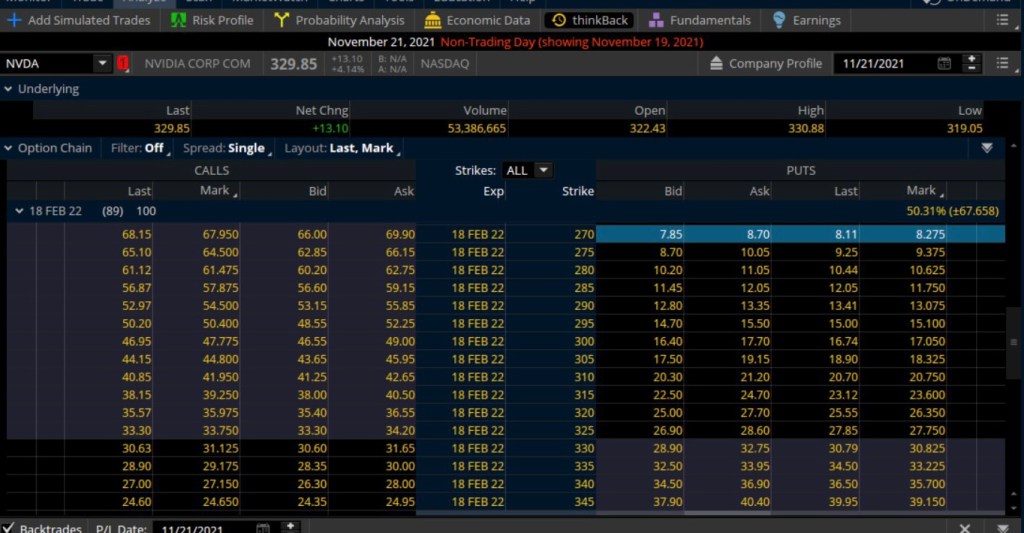Collapse the Option Chain section
1024x533 pixels.
[x=9, y=148]
